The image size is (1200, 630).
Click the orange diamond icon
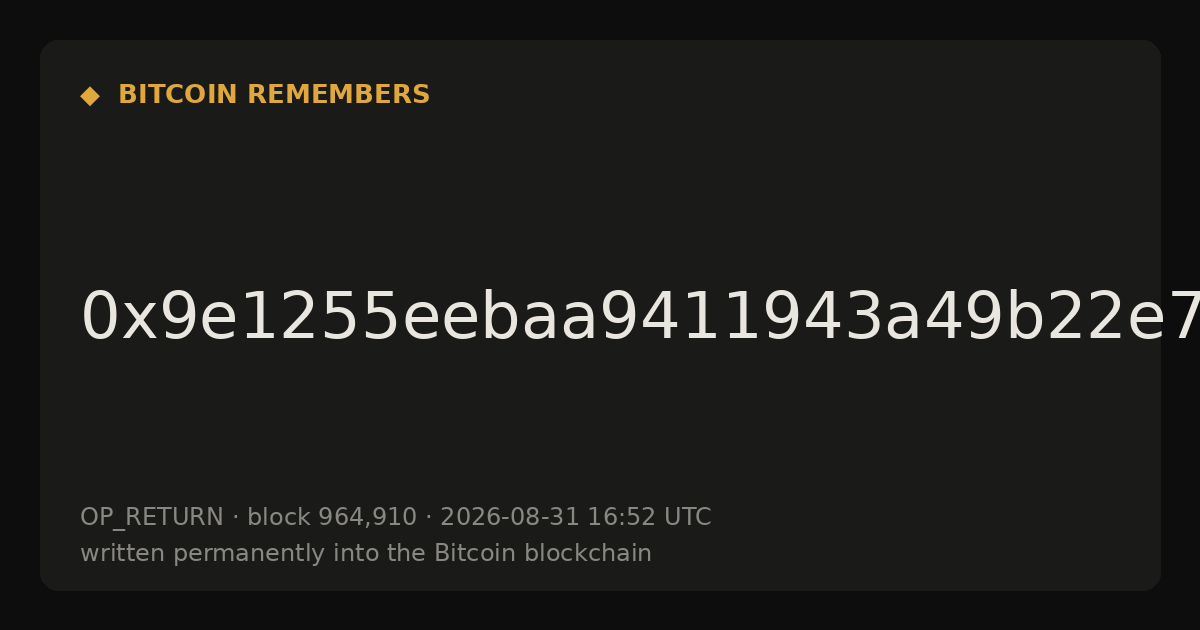coord(90,96)
